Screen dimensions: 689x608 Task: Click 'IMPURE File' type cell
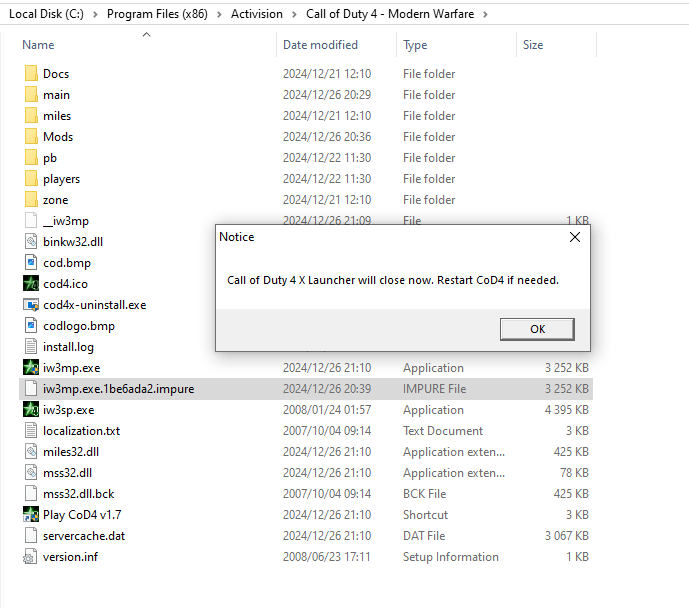pyautogui.click(x=435, y=389)
